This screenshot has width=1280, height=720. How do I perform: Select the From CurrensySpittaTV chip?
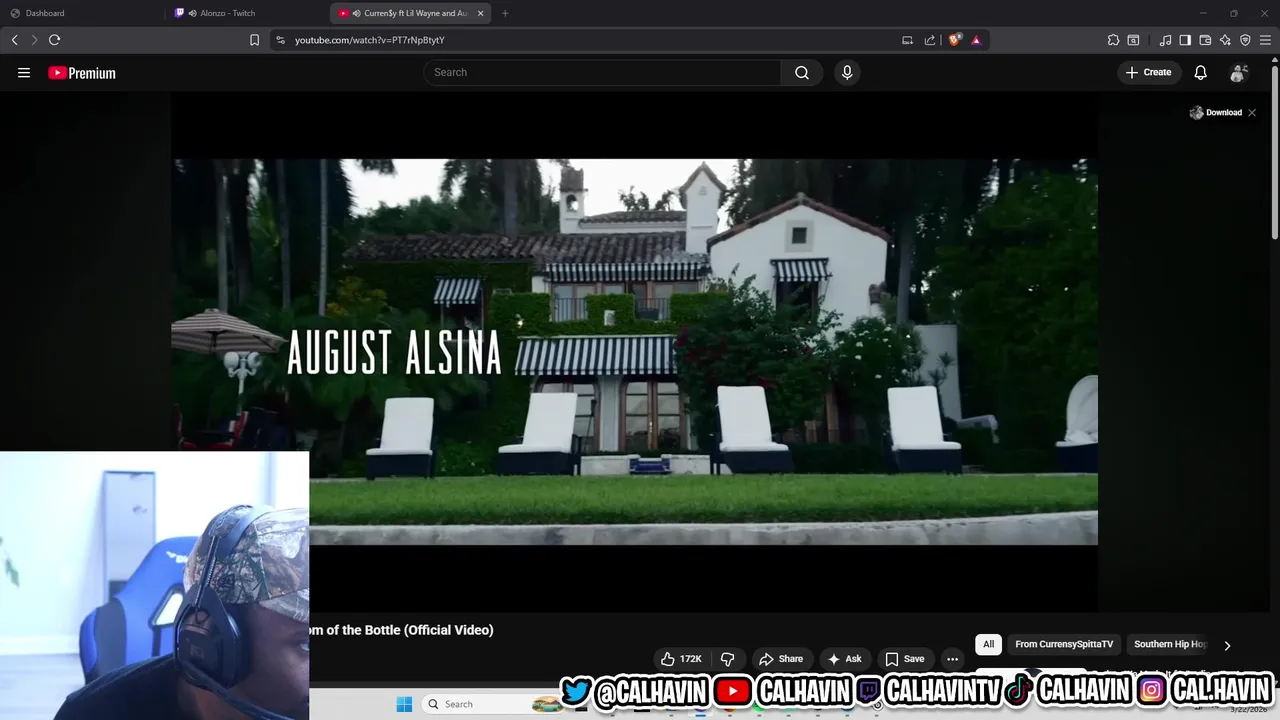(x=1064, y=644)
